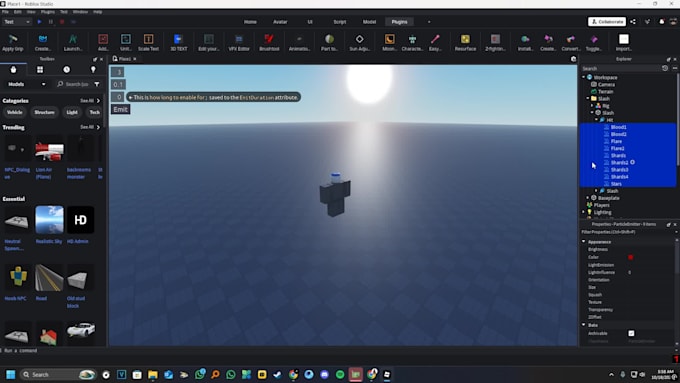
Task: Select the Structure category chip
Action: (44, 112)
